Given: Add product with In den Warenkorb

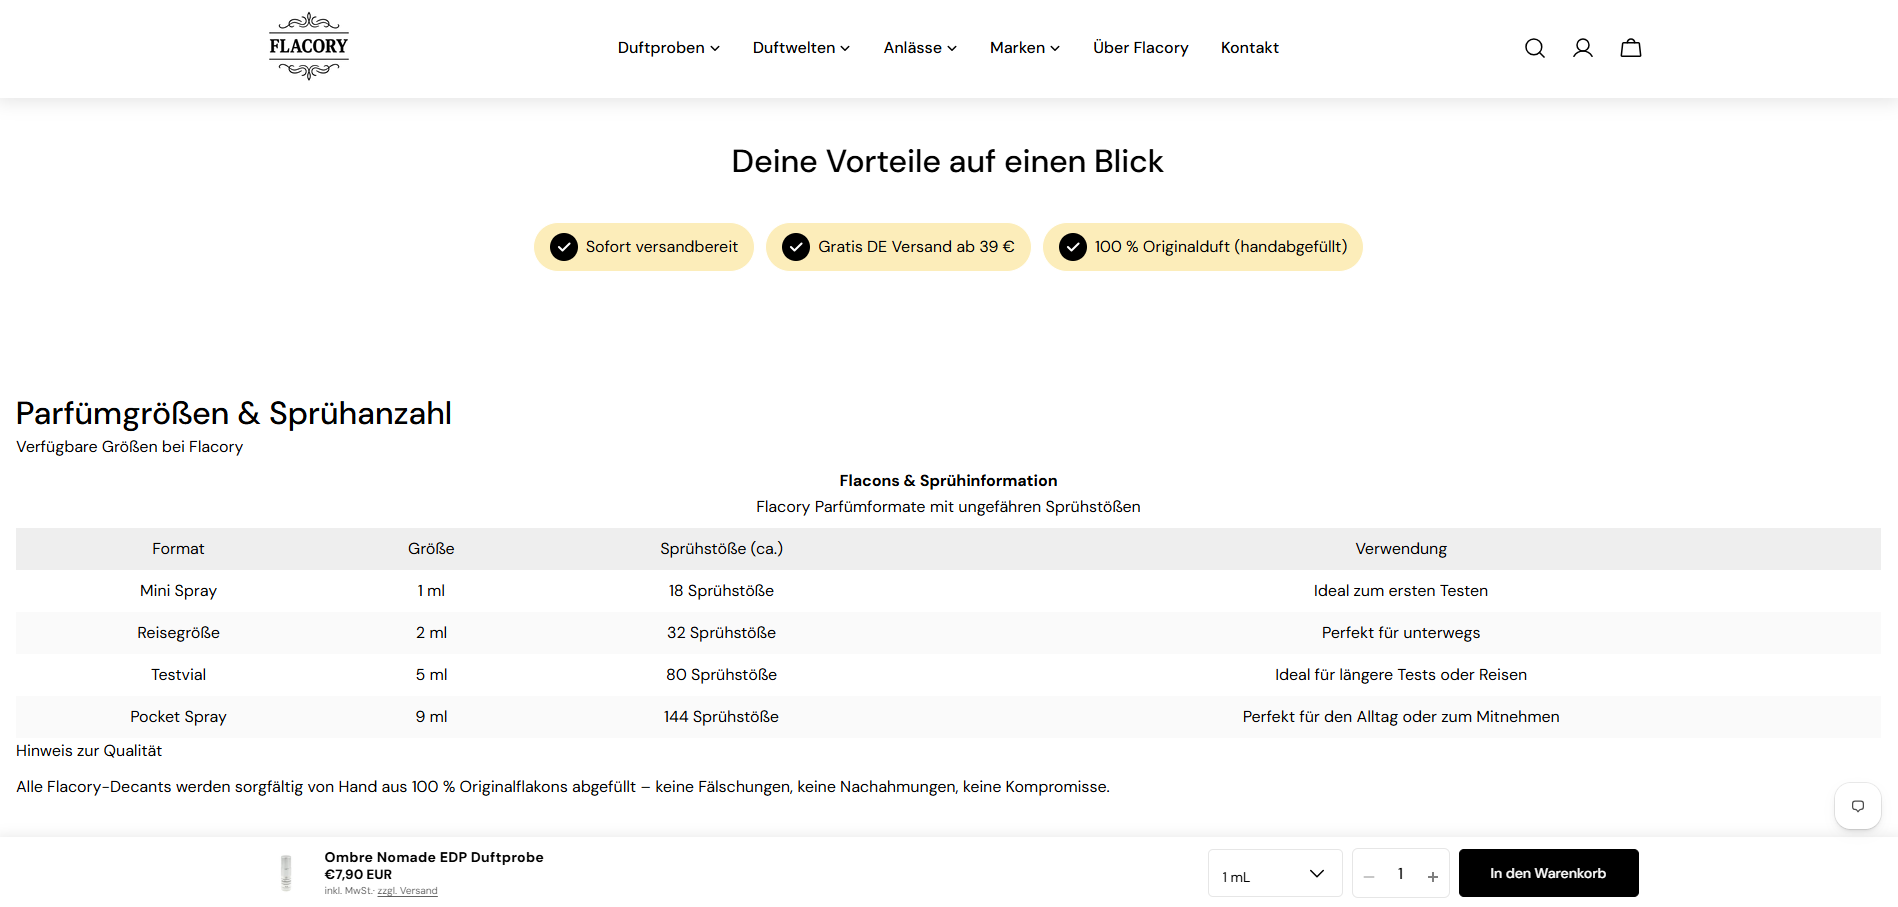Looking at the screenshot, I should [x=1548, y=873].
